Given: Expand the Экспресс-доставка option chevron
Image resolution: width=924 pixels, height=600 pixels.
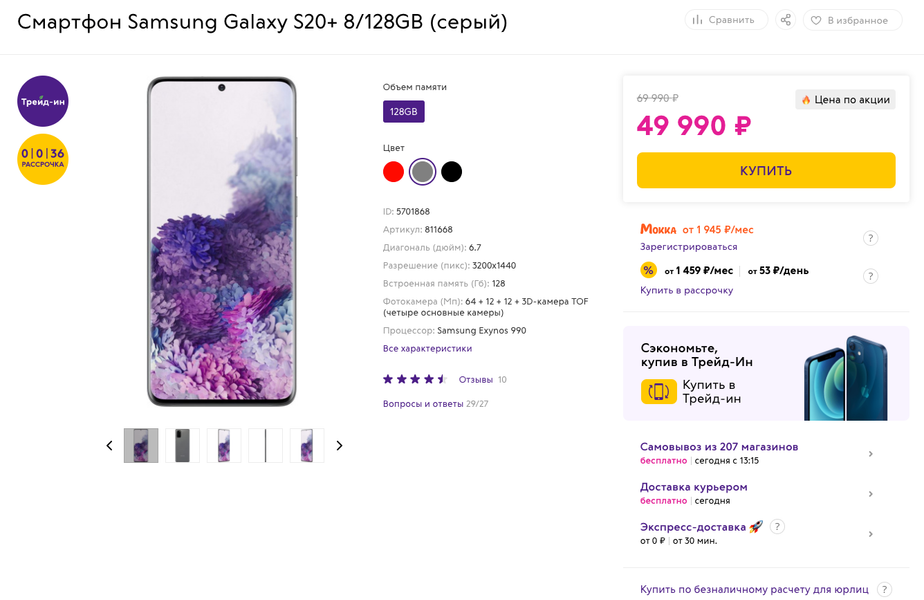Looking at the screenshot, I should 870,534.
